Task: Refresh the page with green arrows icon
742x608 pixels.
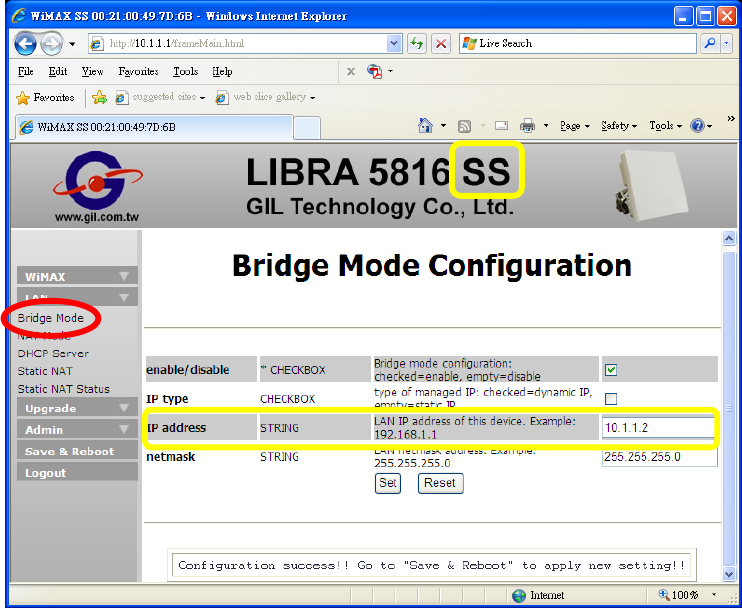Action: [417, 44]
